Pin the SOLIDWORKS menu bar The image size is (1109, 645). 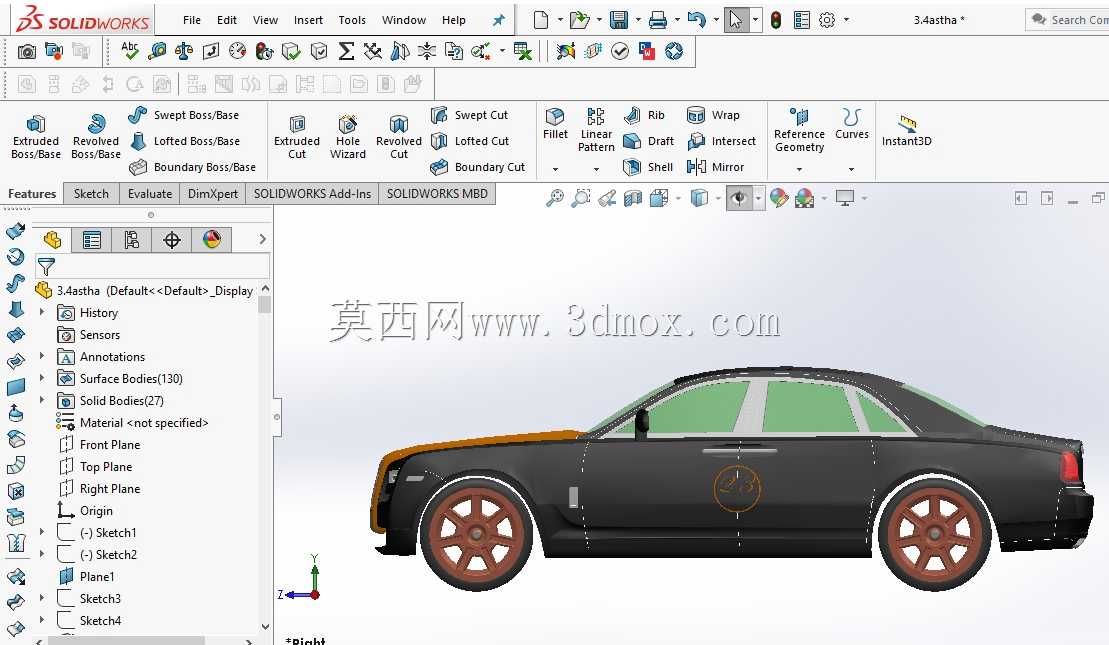499,20
